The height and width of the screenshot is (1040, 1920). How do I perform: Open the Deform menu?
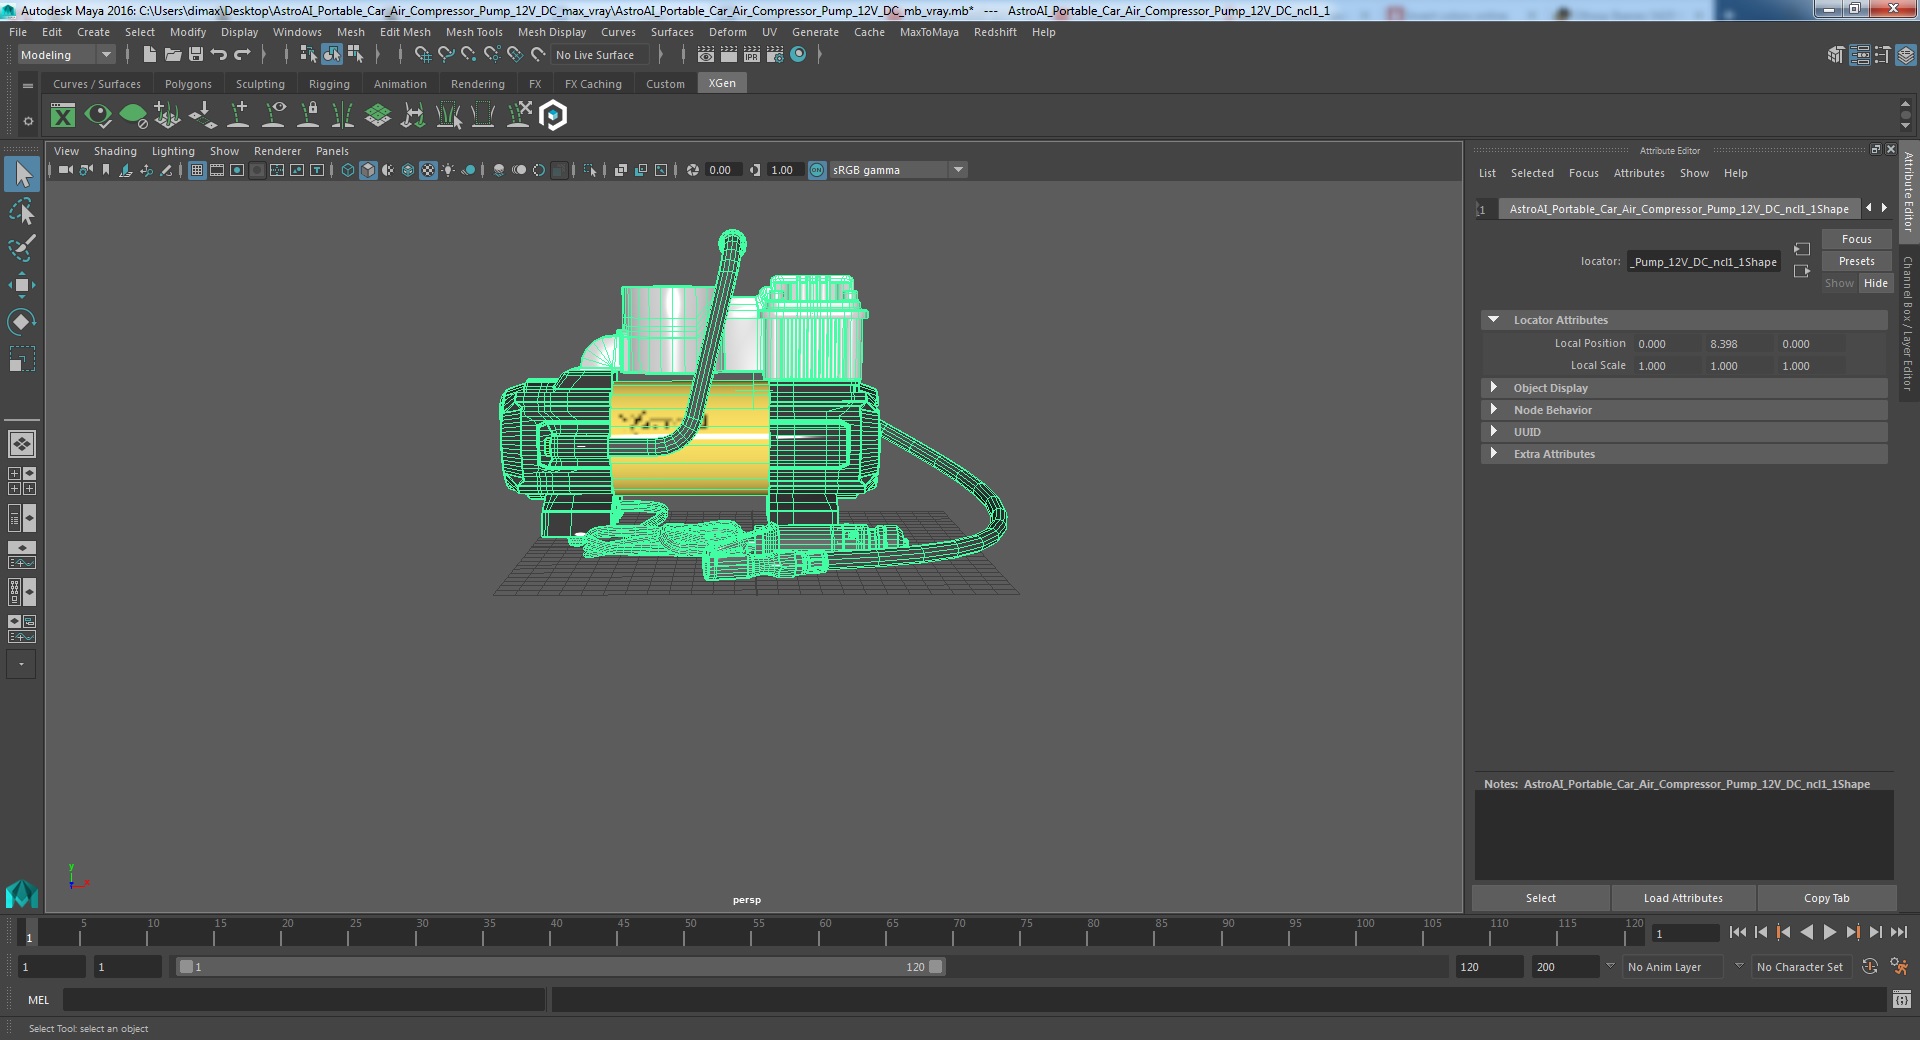tap(727, 32)
